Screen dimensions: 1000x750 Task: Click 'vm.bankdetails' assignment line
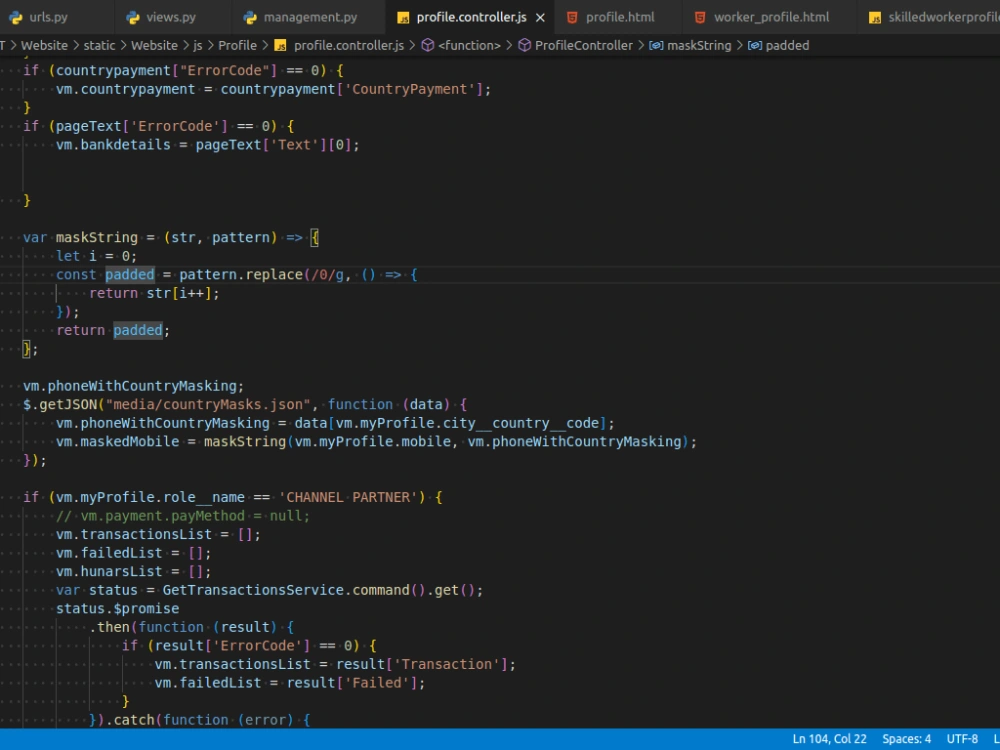(208, 145)
